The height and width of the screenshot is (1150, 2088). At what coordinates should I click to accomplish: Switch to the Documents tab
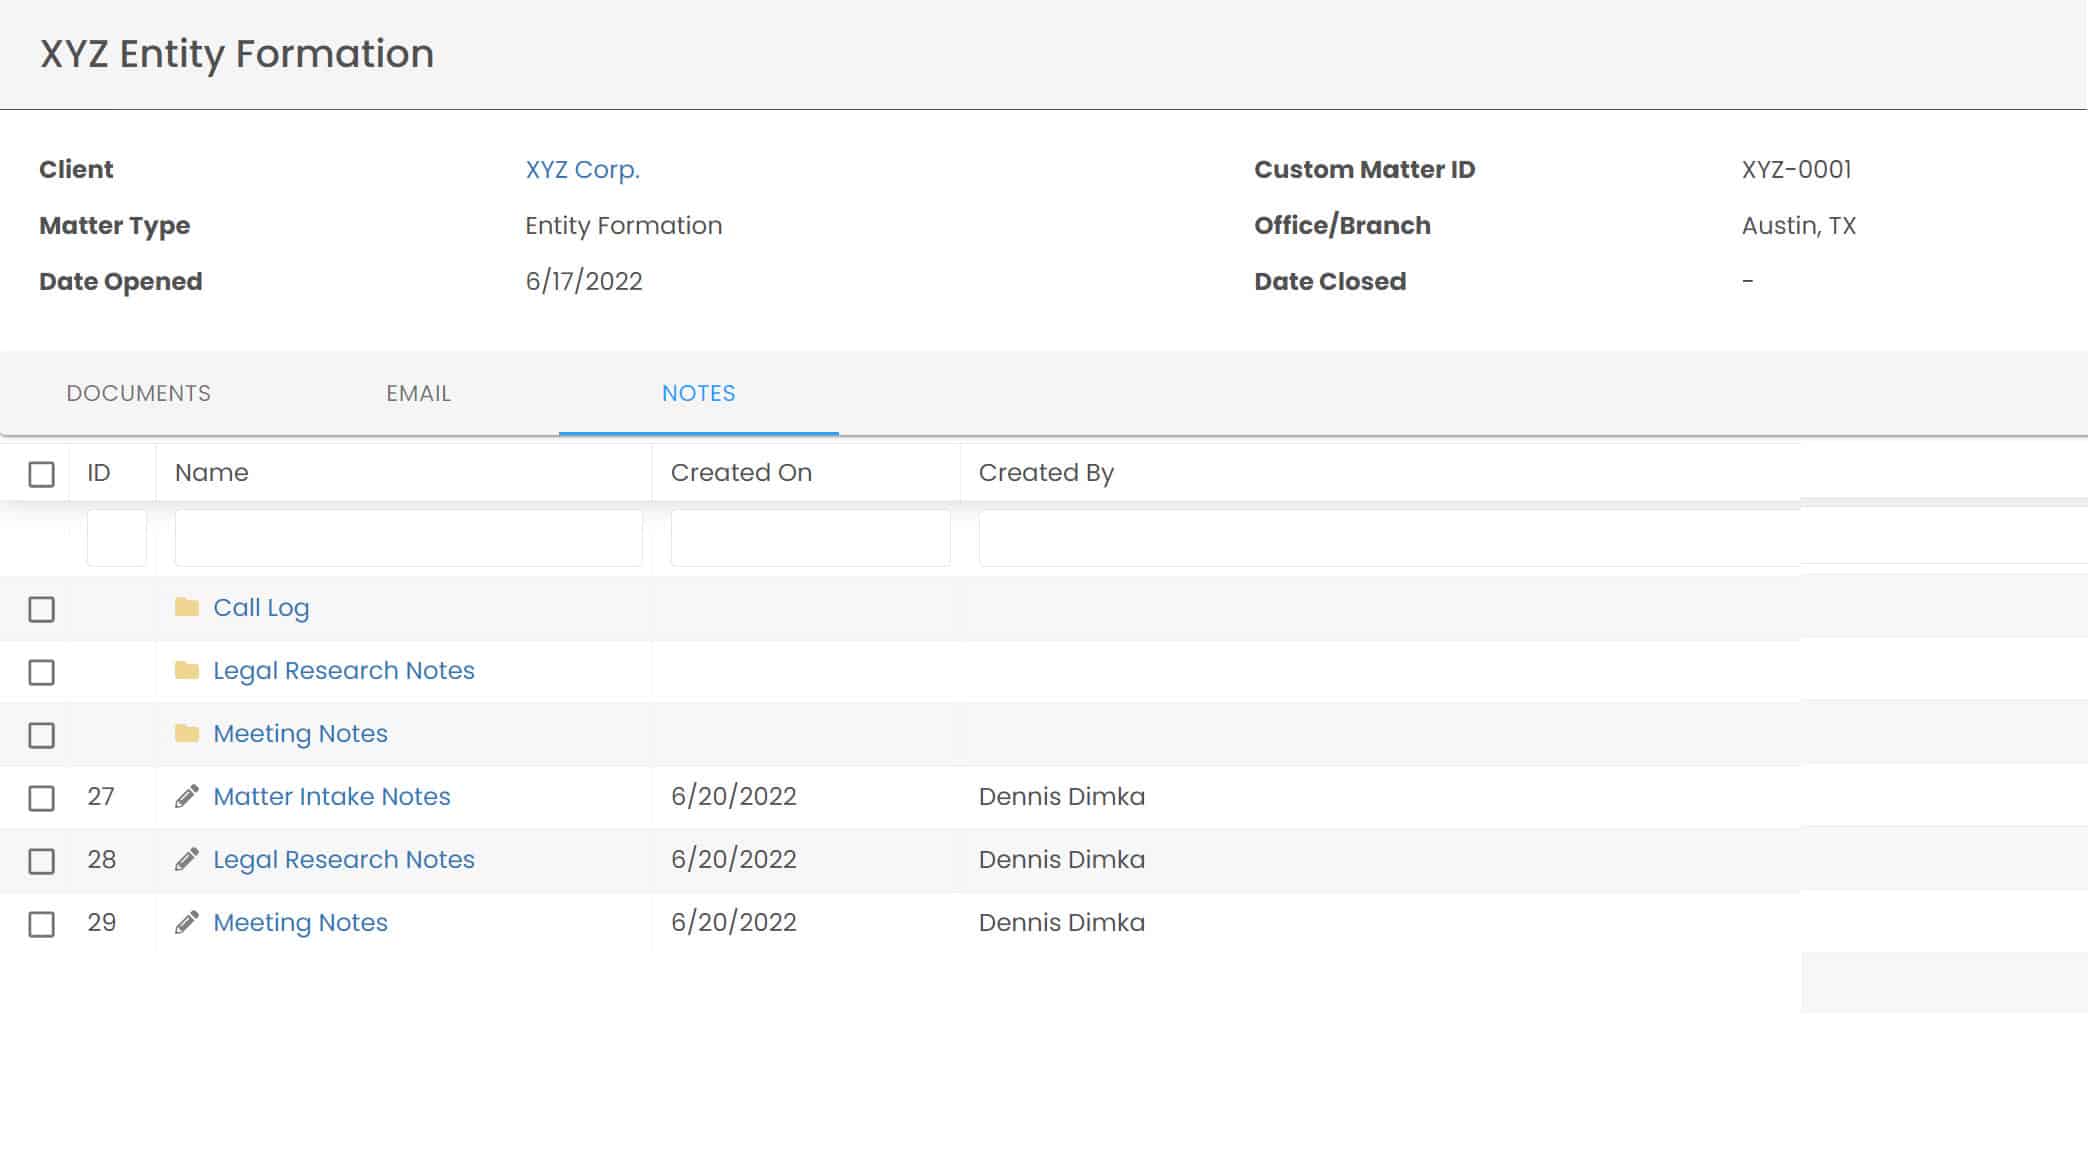click(138, 393)
